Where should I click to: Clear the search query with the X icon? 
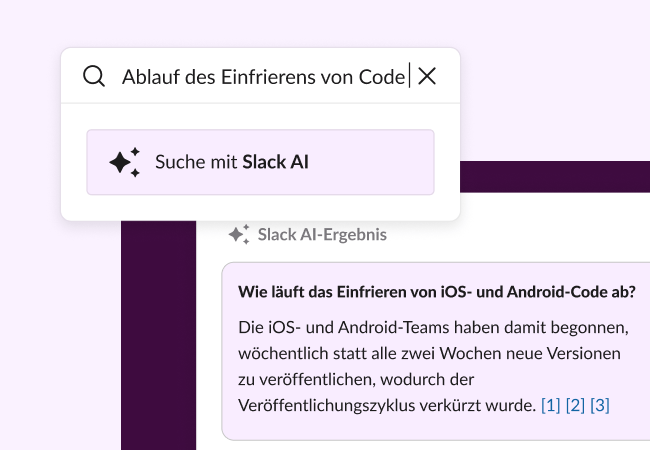(x=427, y=76)
